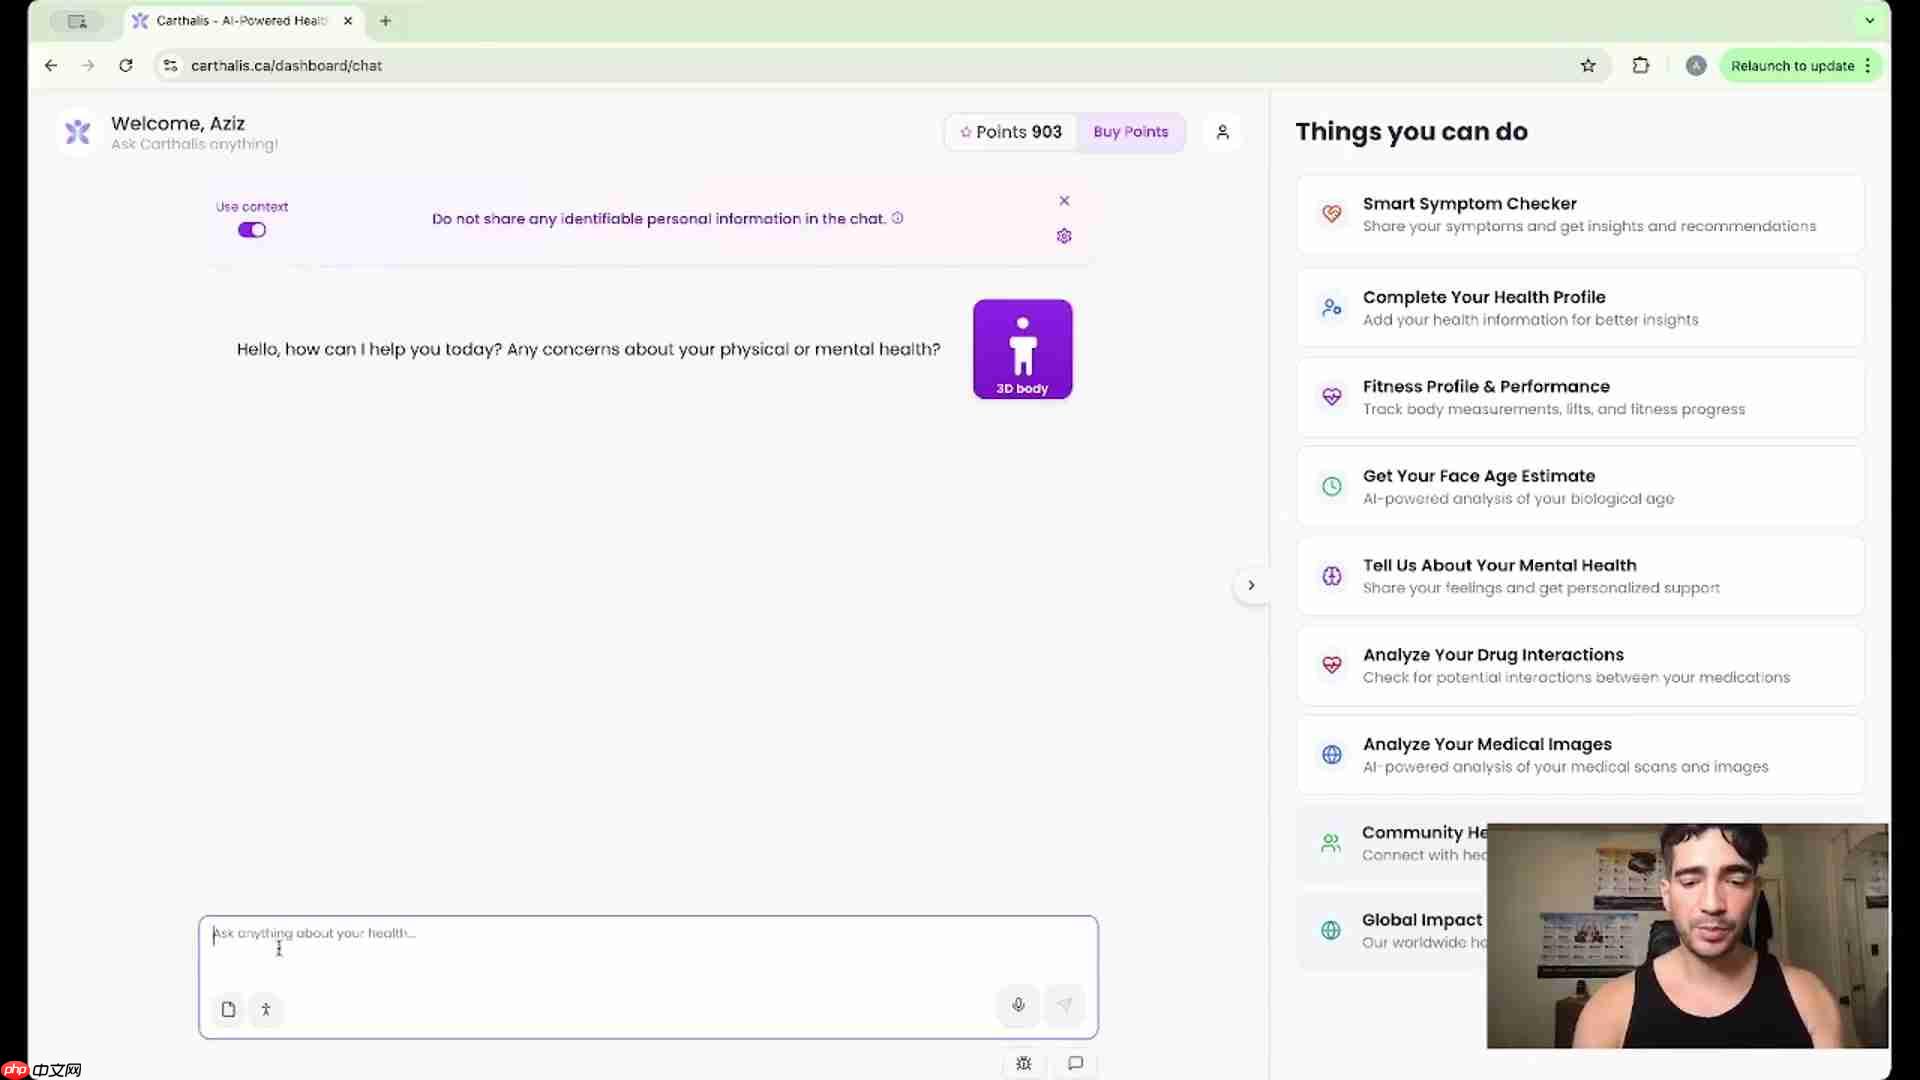
Task: Open the Chrome profile avatar
Action: [x=1695, y=66]
